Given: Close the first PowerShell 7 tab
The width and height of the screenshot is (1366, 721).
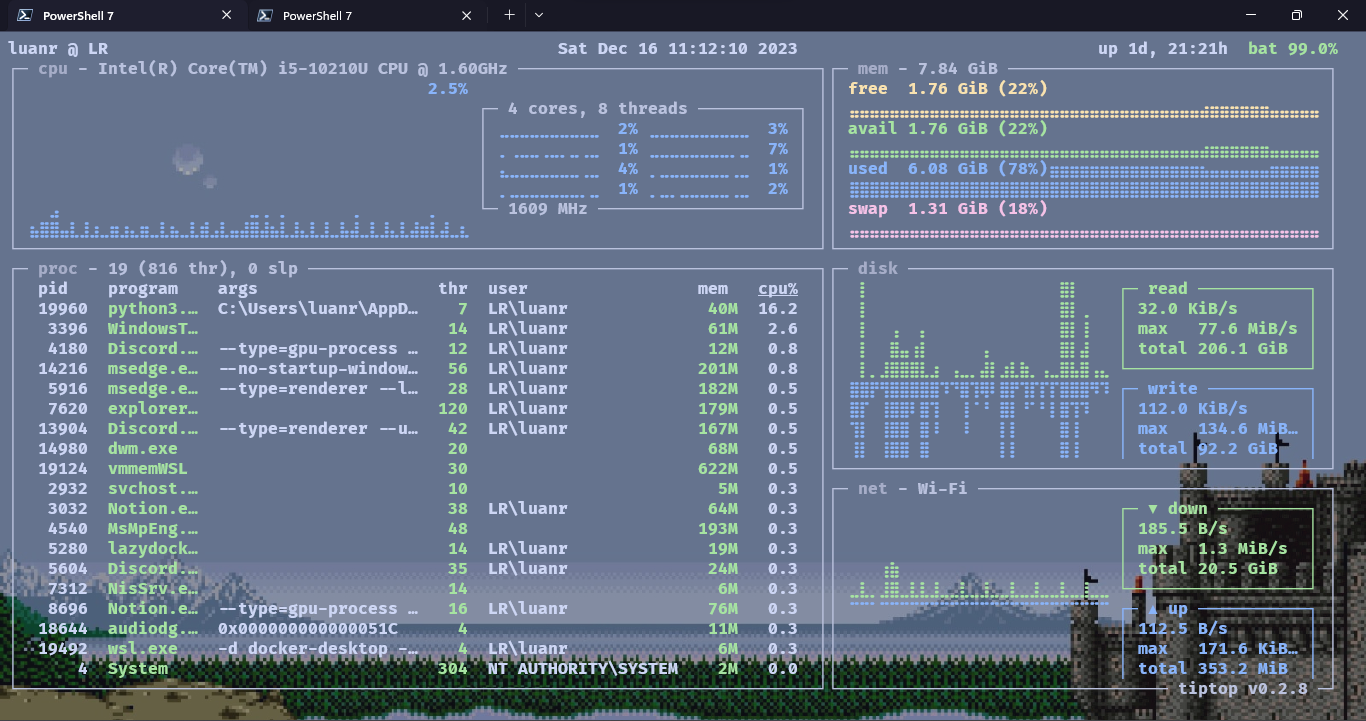Looking at the screenshot, I should (x=227, y=15).
